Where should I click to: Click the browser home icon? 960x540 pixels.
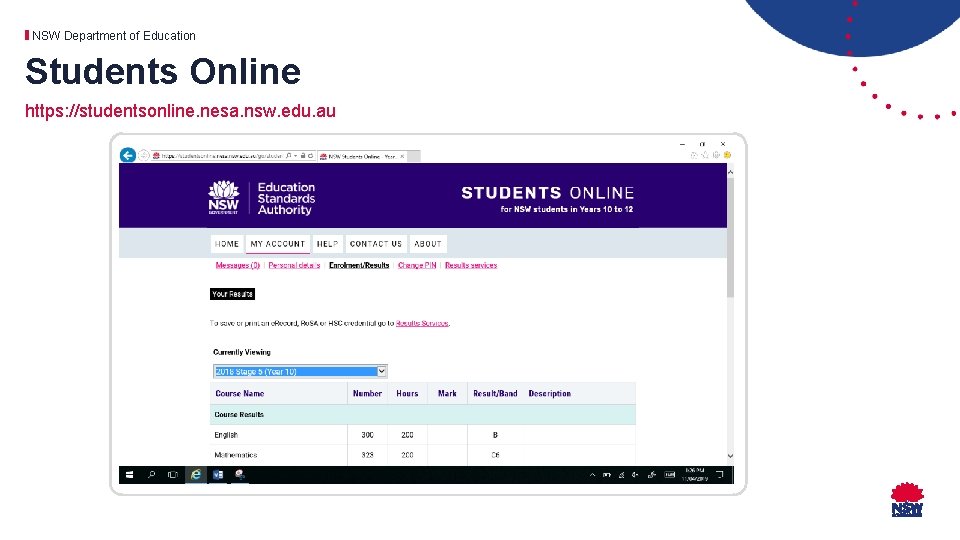coord(694,155)
